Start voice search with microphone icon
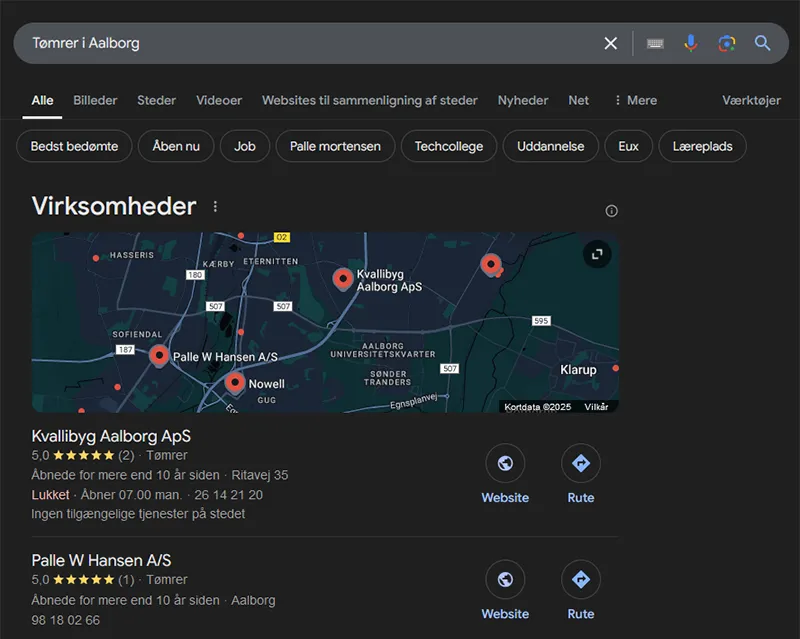 click(691, 43)
